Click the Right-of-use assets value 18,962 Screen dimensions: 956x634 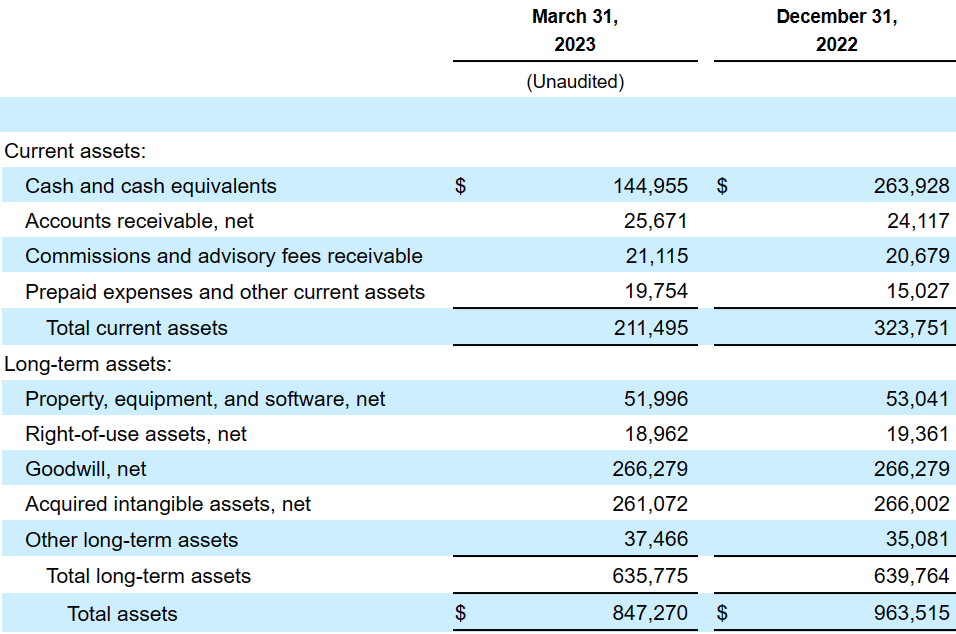click(x=656, y=434)
